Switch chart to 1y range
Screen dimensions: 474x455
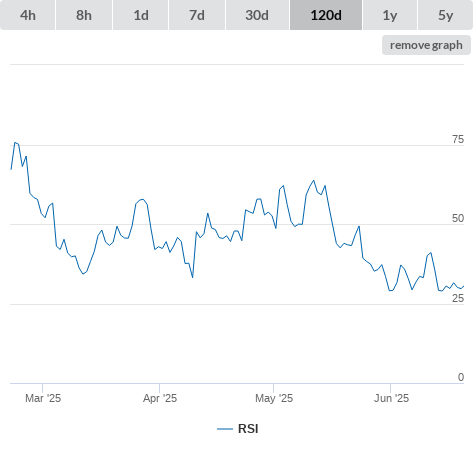[x=390, y=15]
